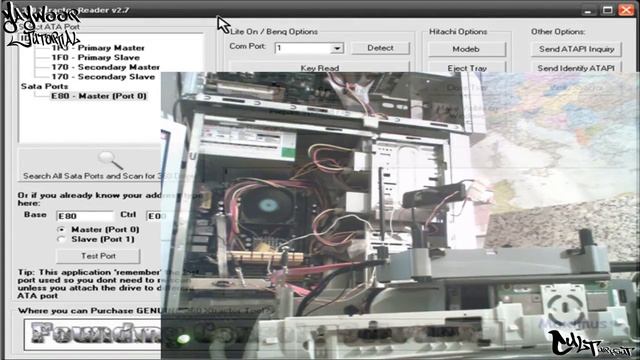Screen dimensions: 640x360
Task: Close the reader window
Action: tap(626, 10)
